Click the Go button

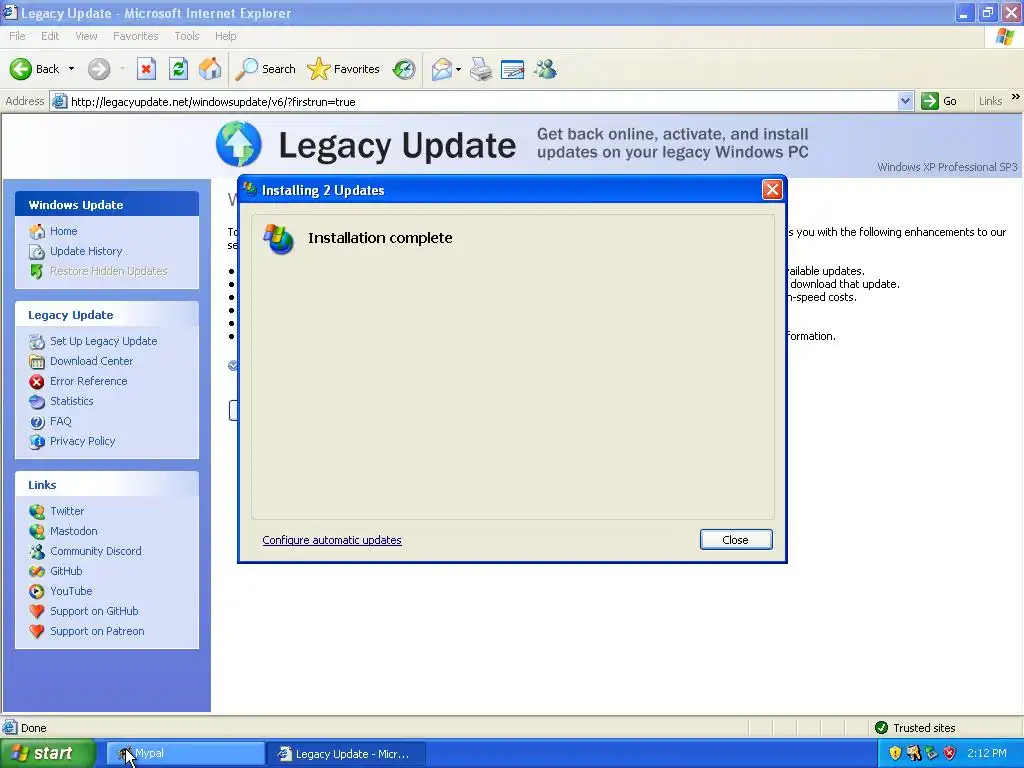point(939,101)
